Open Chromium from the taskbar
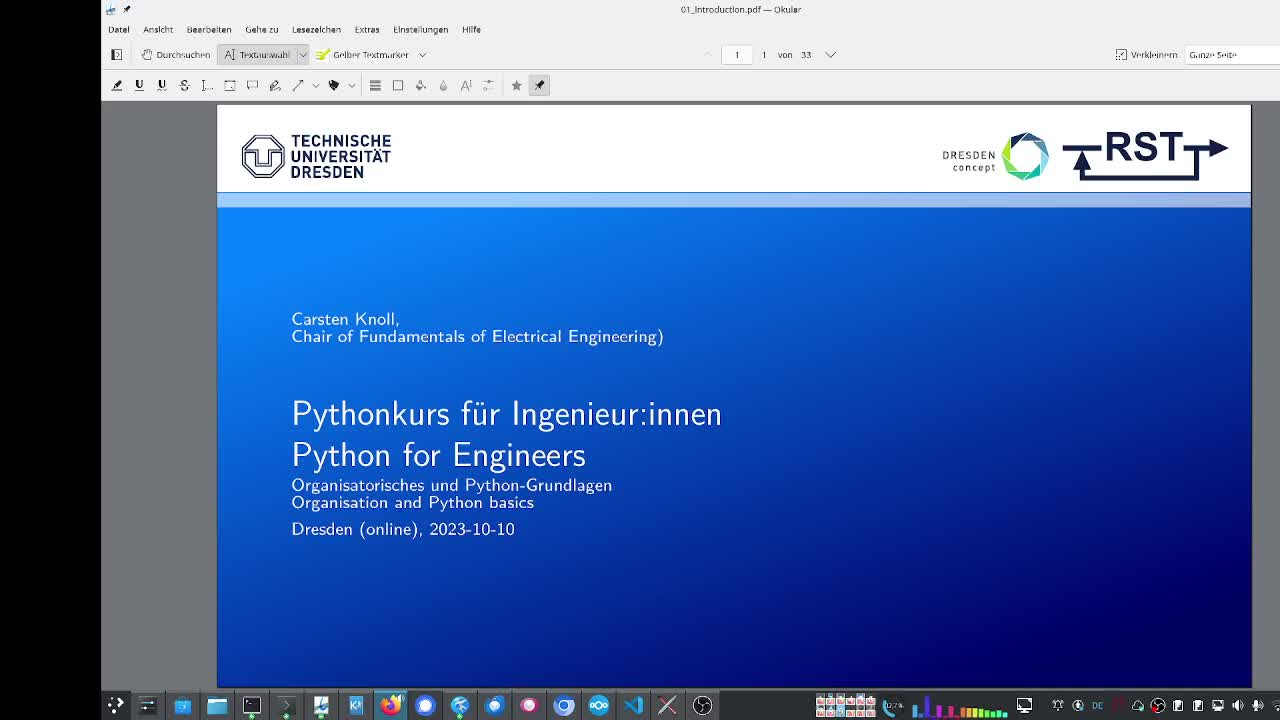1280x720 pixels. (x=564, y=705)
